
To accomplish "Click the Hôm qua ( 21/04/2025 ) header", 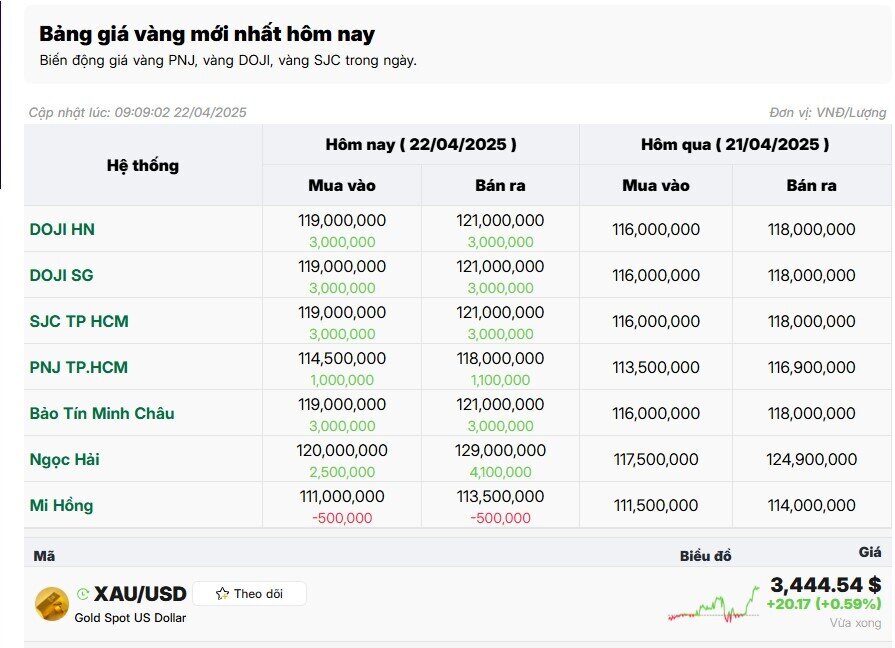I will click(x=735, y=144).
